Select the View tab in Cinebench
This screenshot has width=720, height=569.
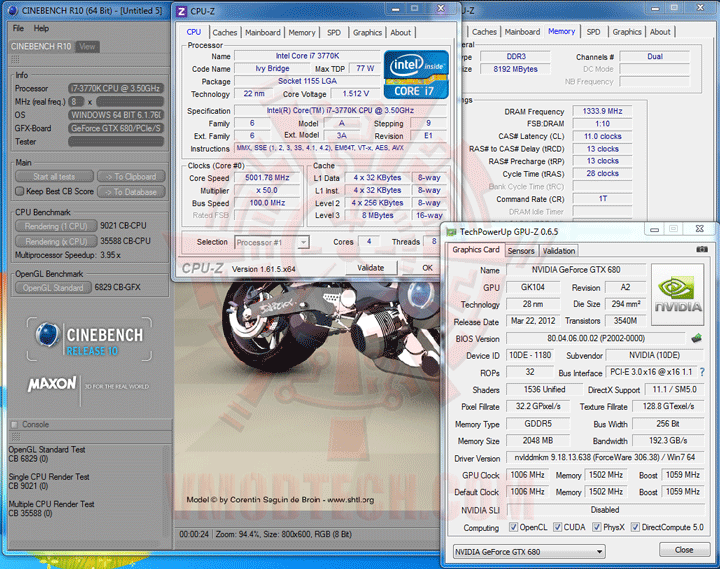pyautogui.click(x=87, y=46)
